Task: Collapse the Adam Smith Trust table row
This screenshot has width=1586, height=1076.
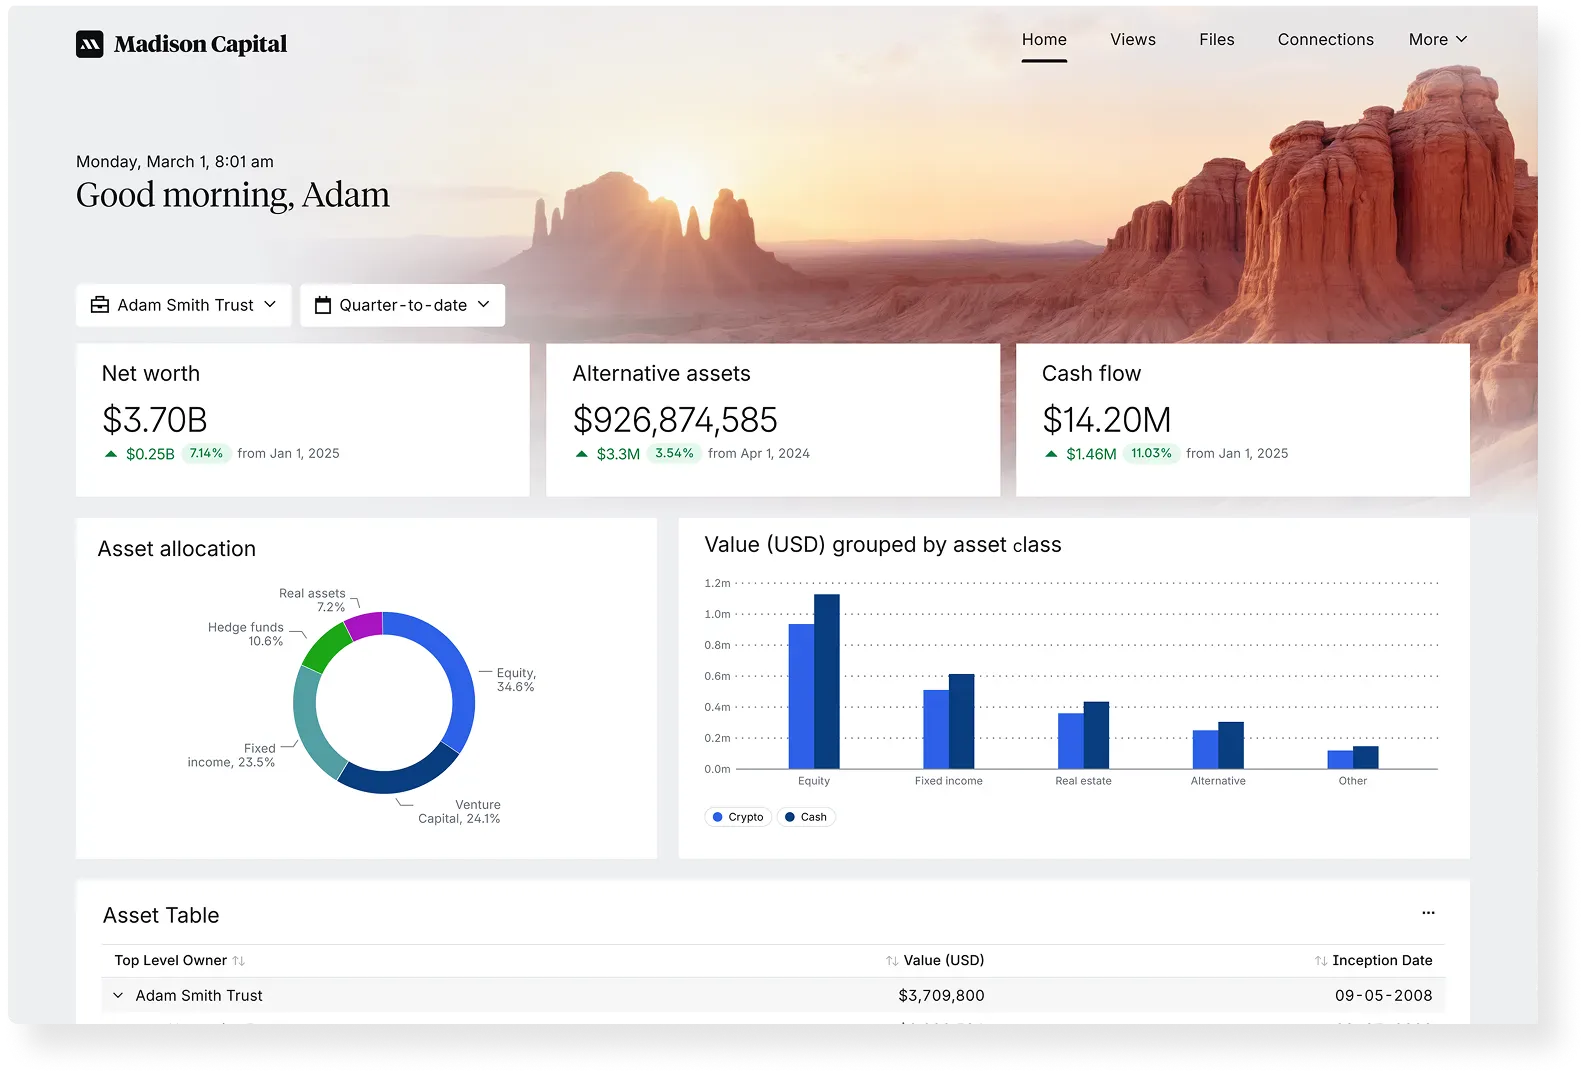Action: tap(118, 996)
